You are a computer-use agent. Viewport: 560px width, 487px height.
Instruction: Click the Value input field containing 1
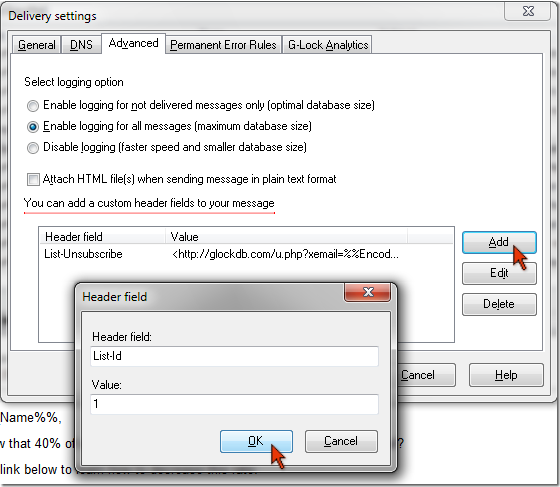(x=234, y=405)
